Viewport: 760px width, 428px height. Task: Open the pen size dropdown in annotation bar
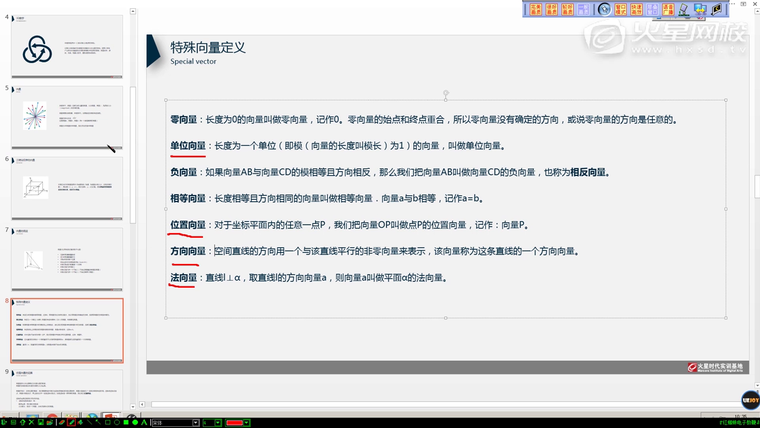tap(218, 422)
